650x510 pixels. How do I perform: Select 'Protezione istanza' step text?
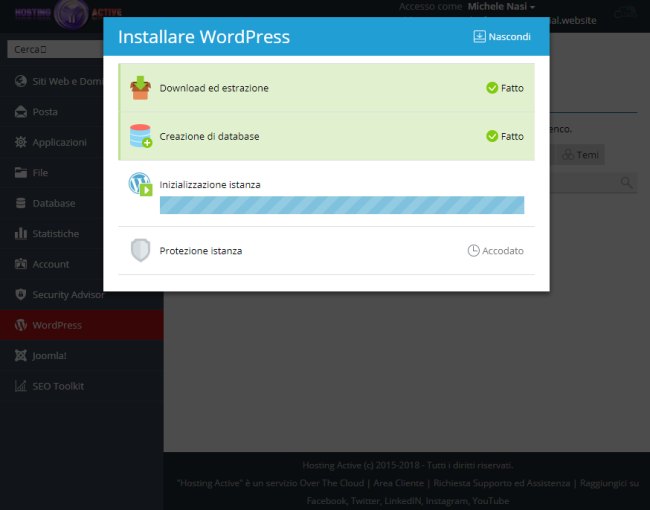[201, 251]
